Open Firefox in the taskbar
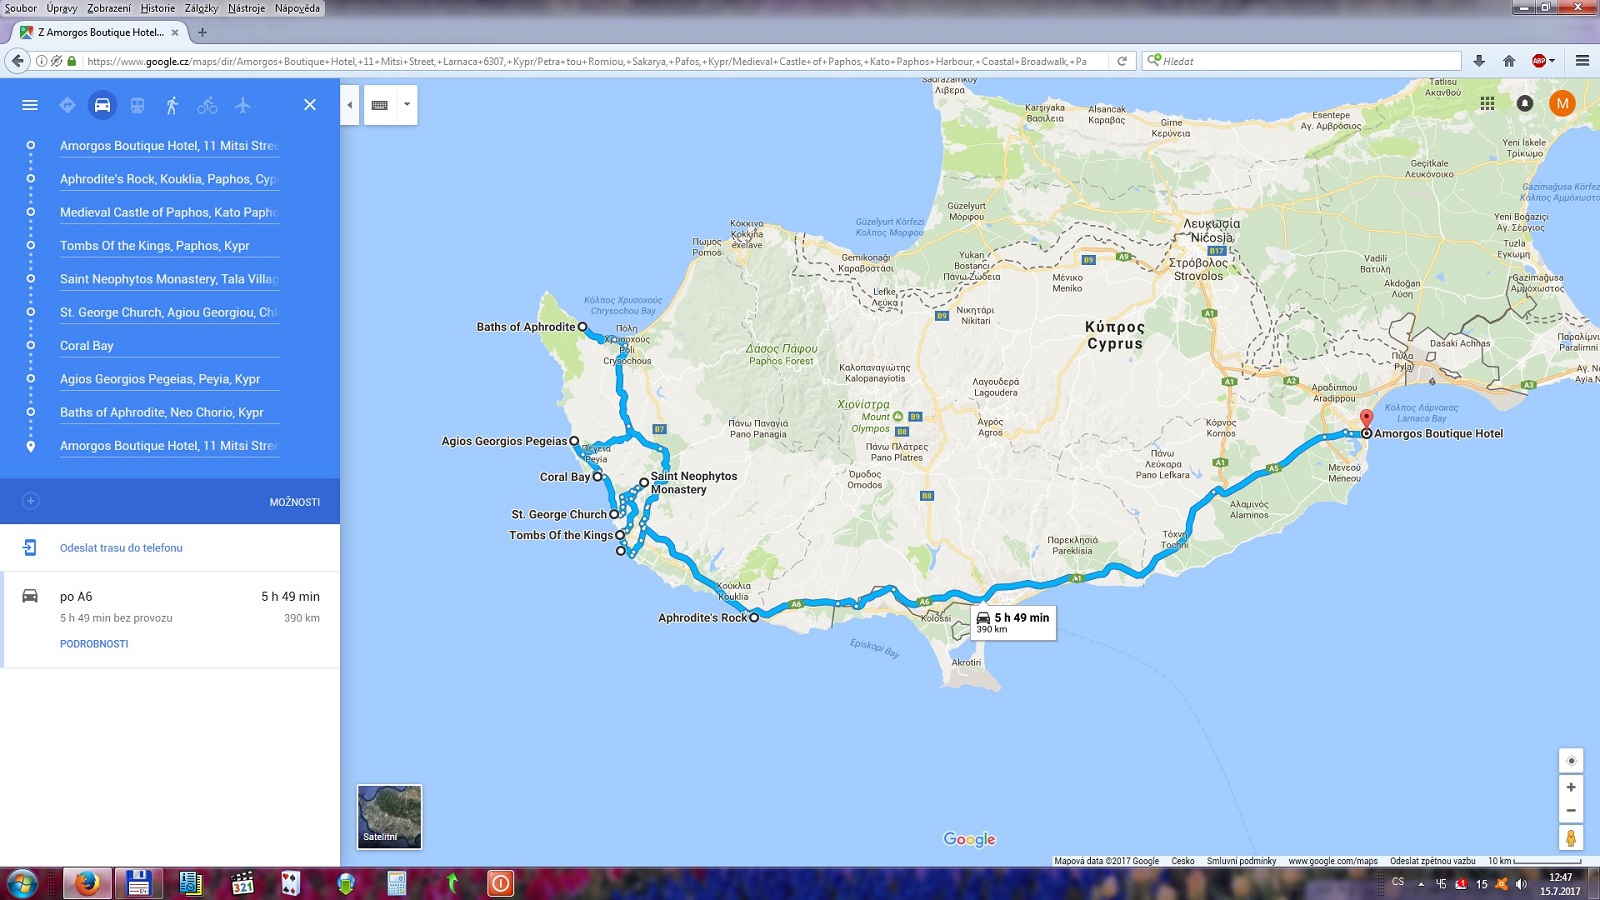Image resolution: width=1600 pixels, height=900 pixels. click(87, 884)
